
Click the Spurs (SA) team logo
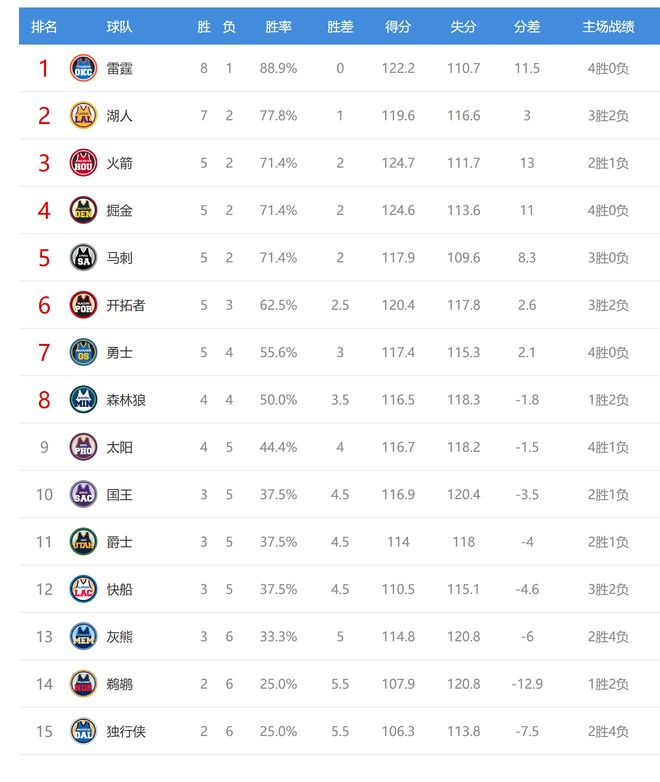83,258
